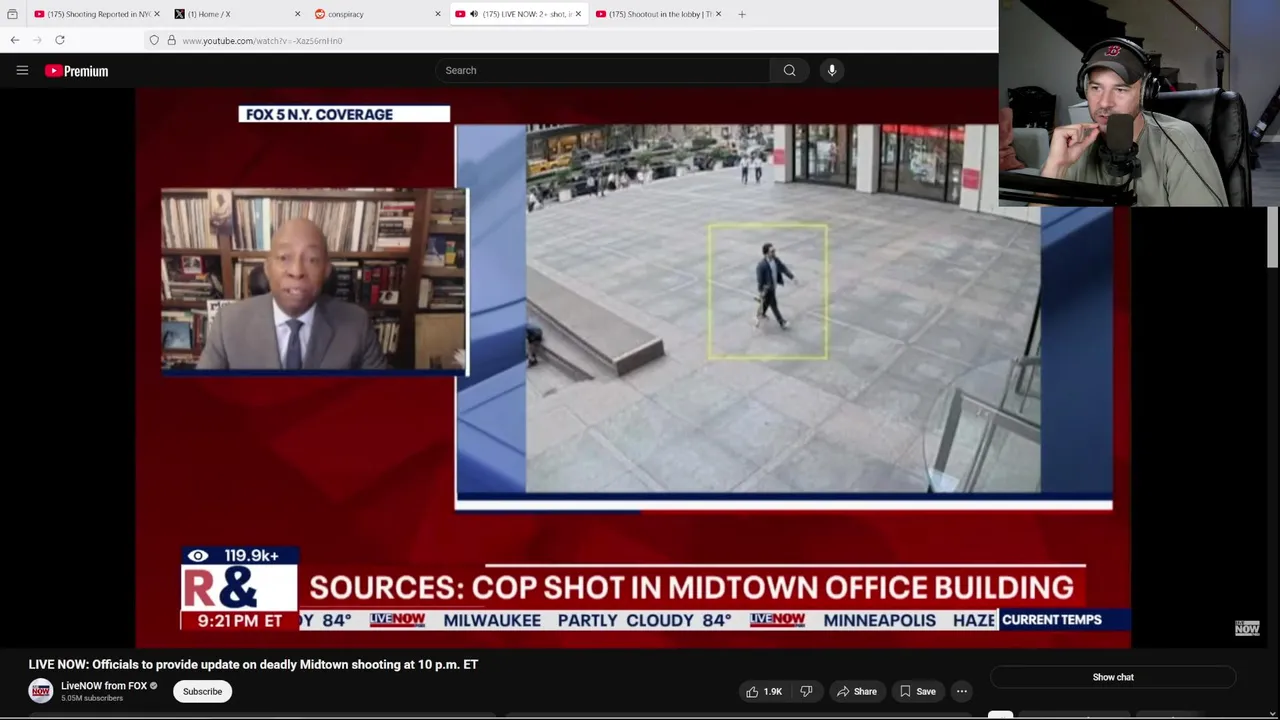Click the magnifier search button
Image resolution: width=1280 pixels, height=720 pixels.
[x=790, y=70]
